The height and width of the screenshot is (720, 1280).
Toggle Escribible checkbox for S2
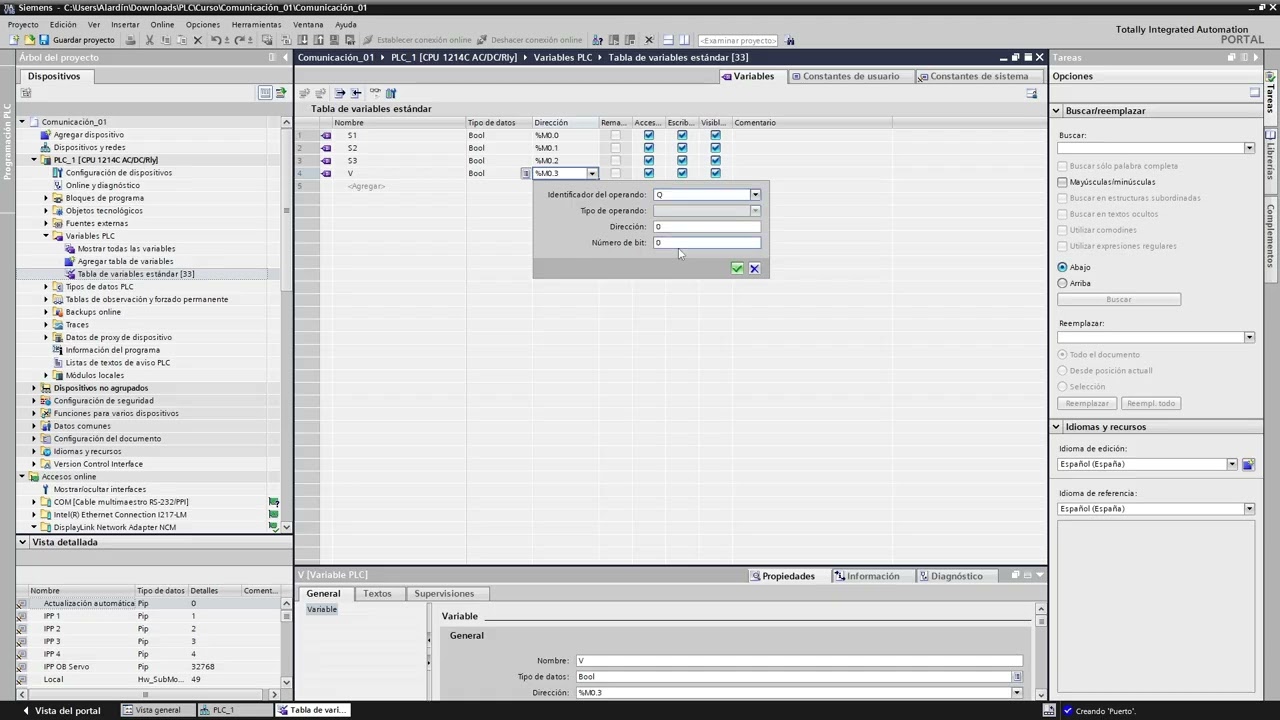coord(682,148)
